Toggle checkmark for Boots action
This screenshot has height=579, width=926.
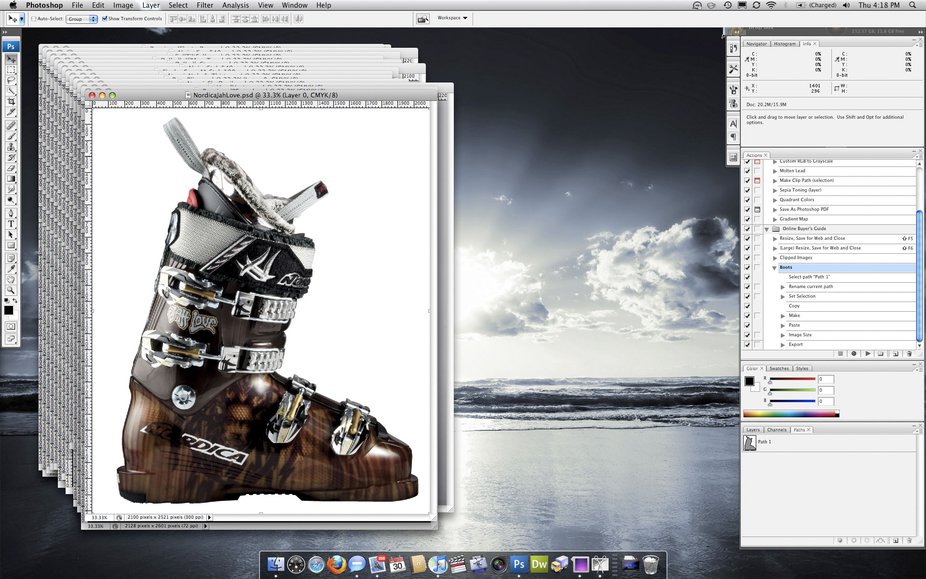[747, 268]
